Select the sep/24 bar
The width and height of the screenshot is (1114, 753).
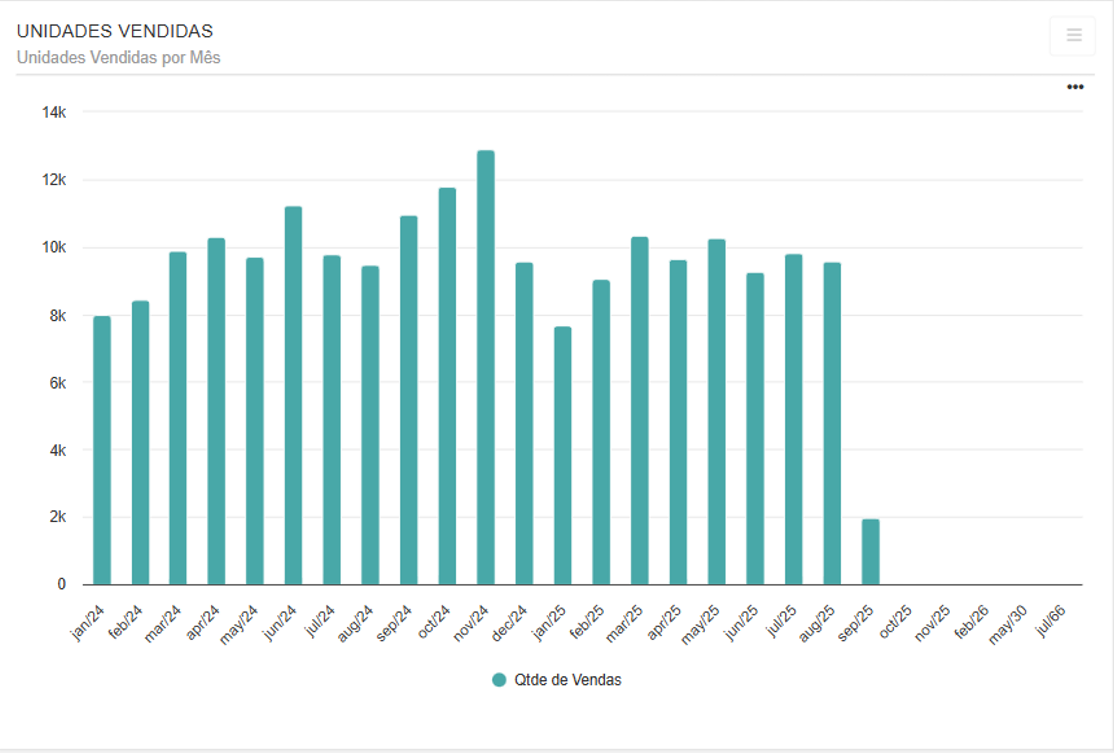point(409,400)
